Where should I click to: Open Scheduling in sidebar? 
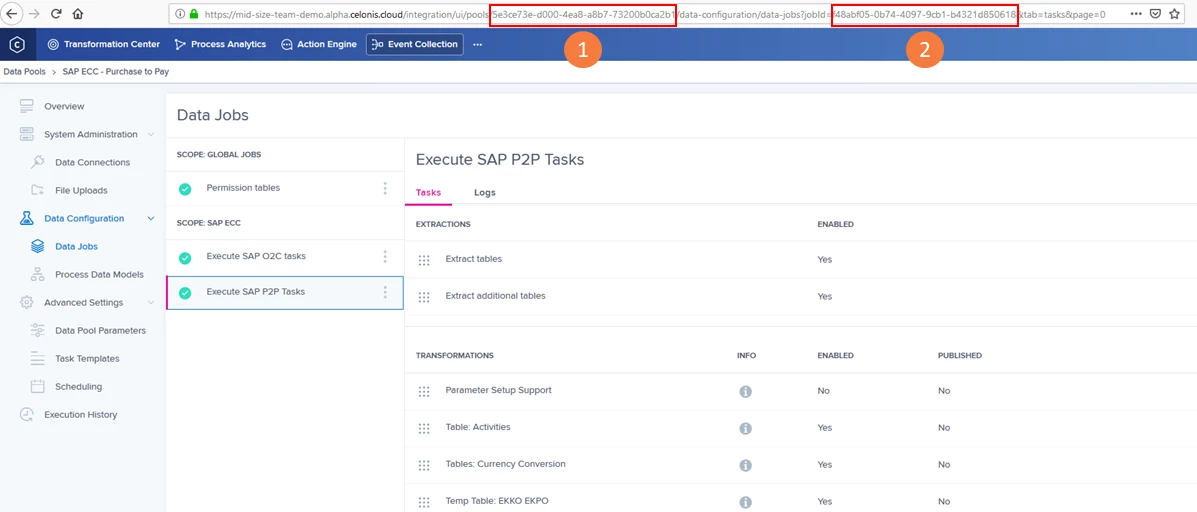click(x=79, y=387)
